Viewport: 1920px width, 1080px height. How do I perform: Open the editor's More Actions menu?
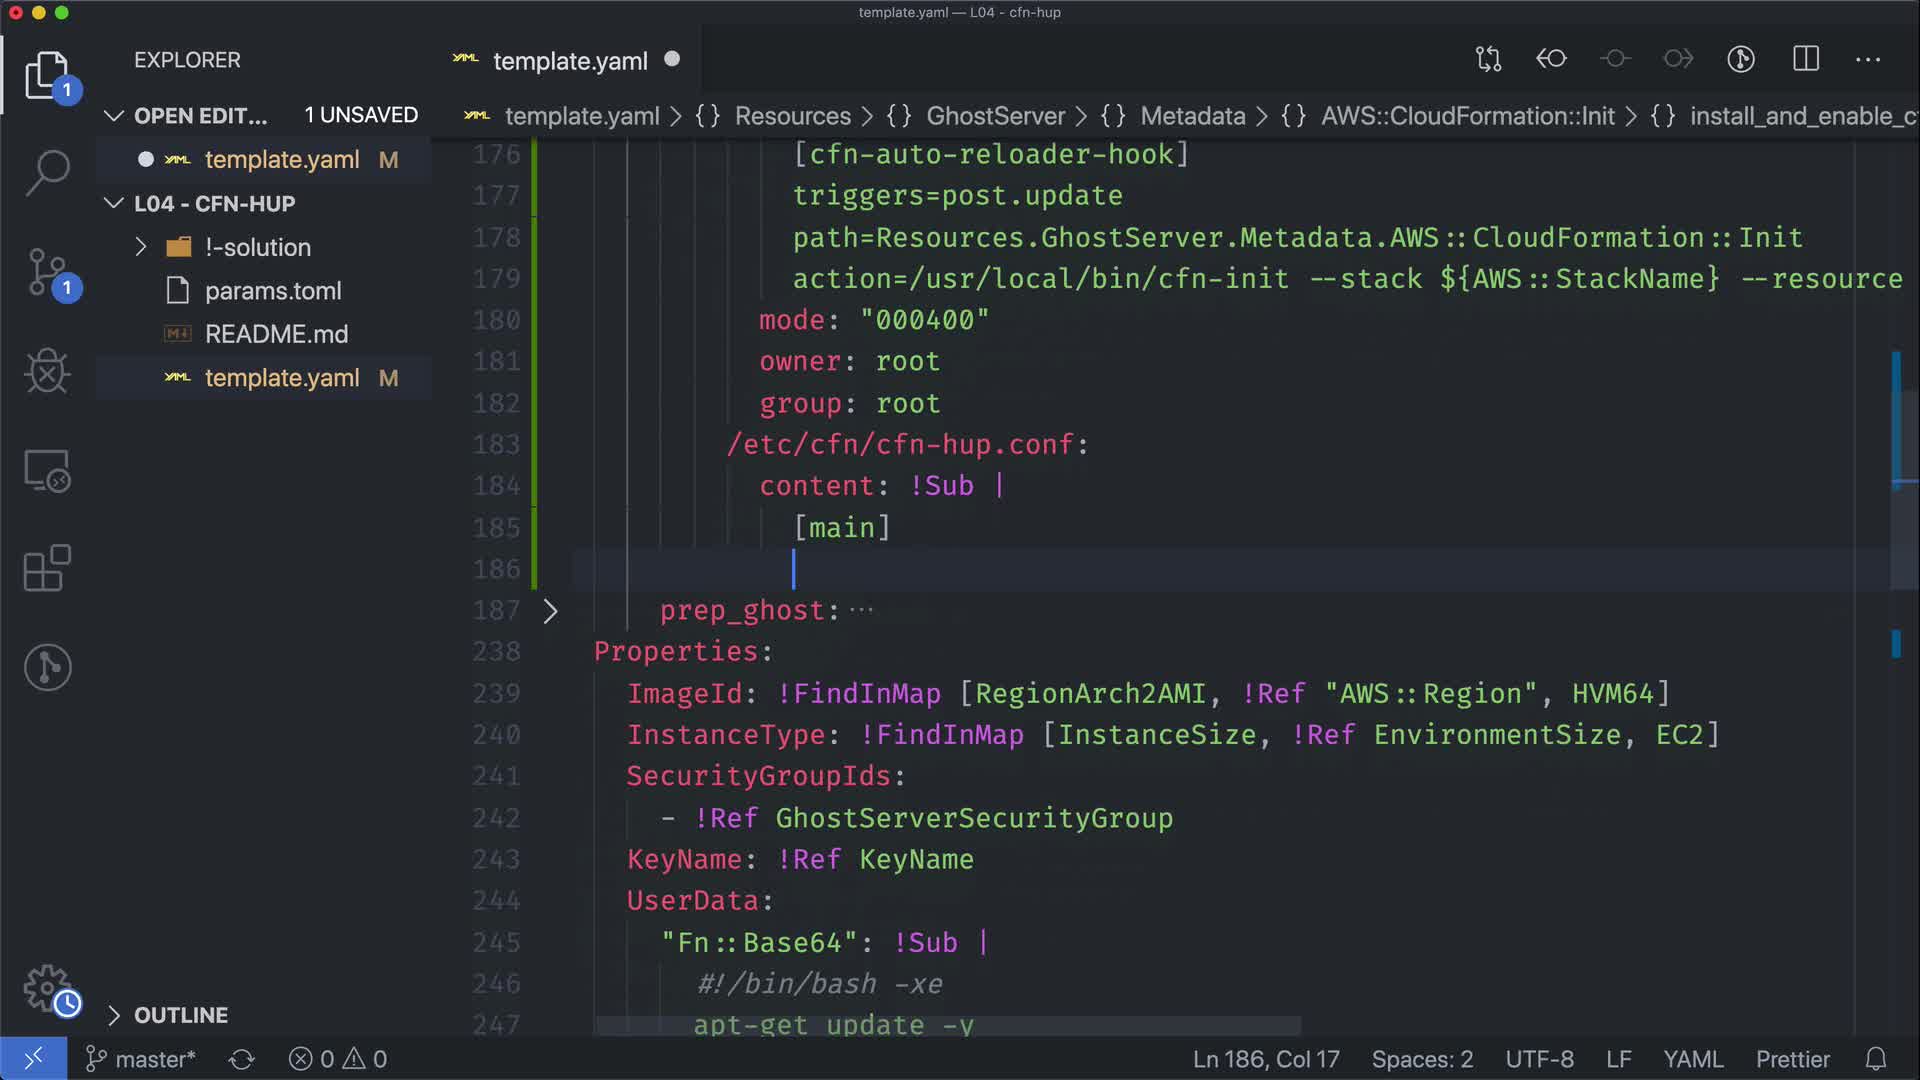point(1868,59)
